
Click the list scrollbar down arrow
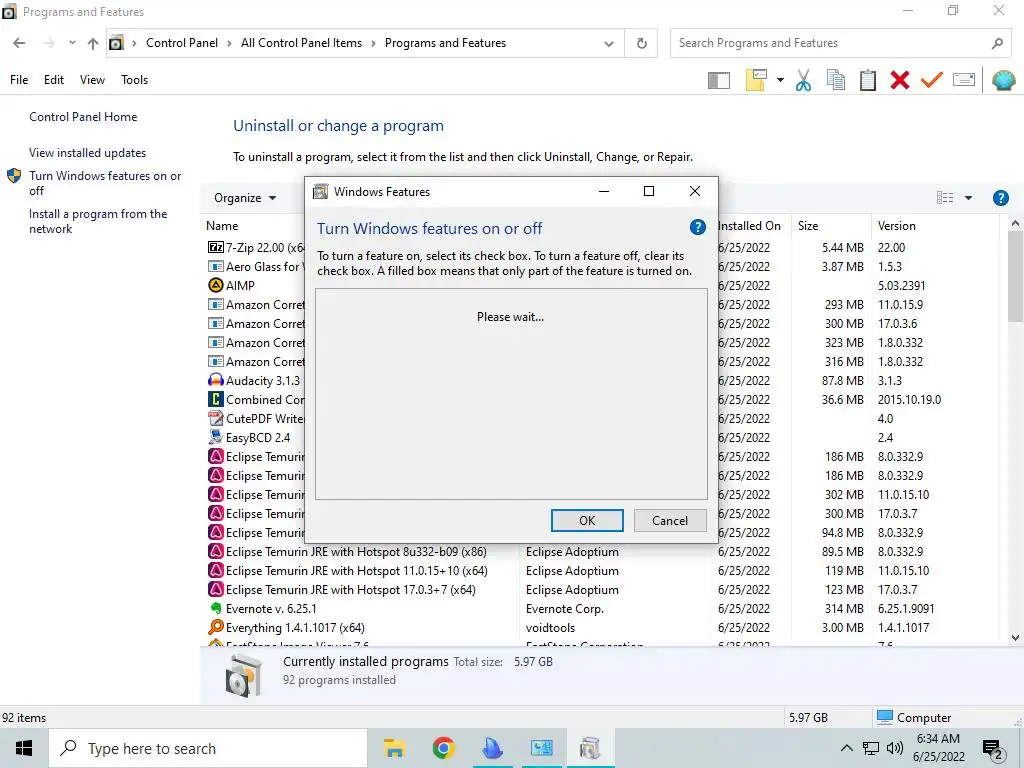pos(1015,637)
